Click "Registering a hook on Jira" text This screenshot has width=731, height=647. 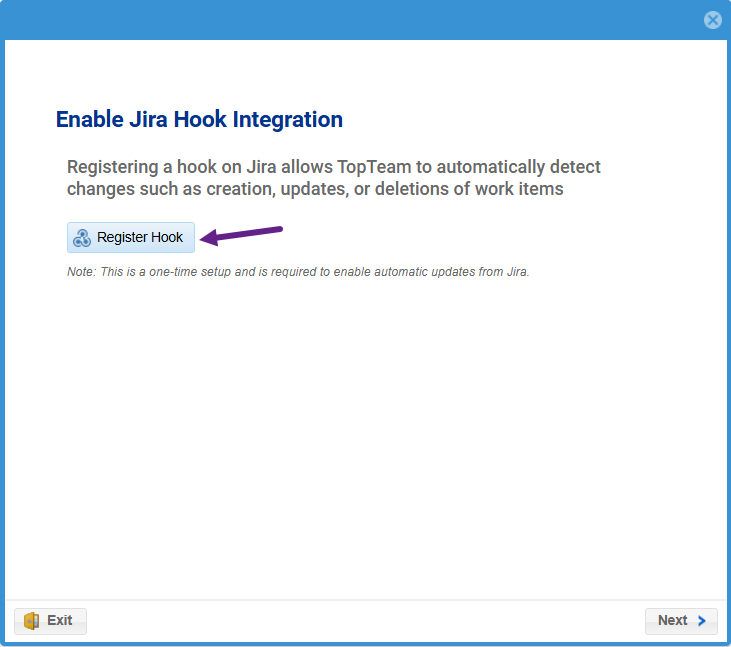tap(164, 166)
